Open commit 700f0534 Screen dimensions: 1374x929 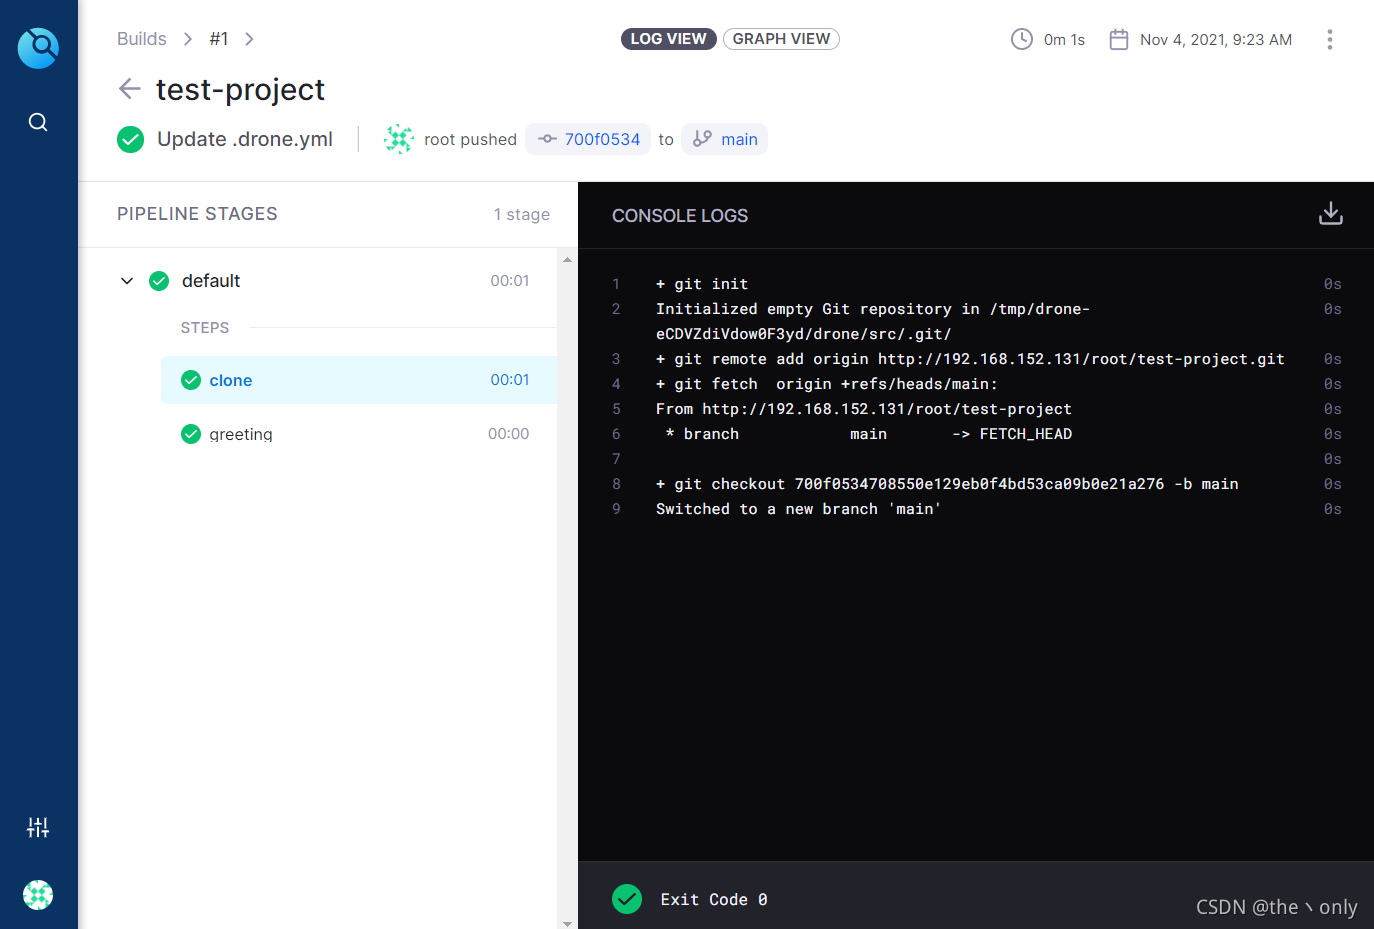600,139
